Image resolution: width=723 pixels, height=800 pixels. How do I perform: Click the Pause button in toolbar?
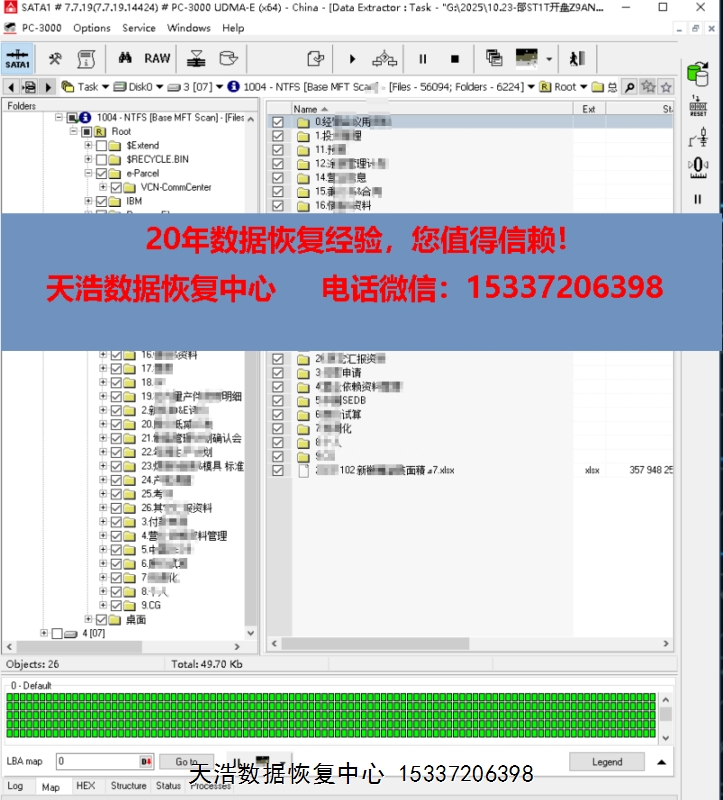point(423,59)
